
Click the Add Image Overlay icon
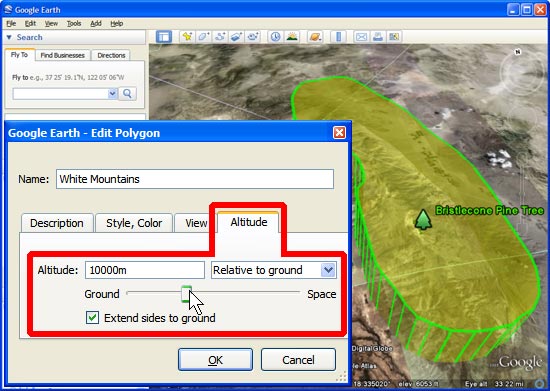236,36
